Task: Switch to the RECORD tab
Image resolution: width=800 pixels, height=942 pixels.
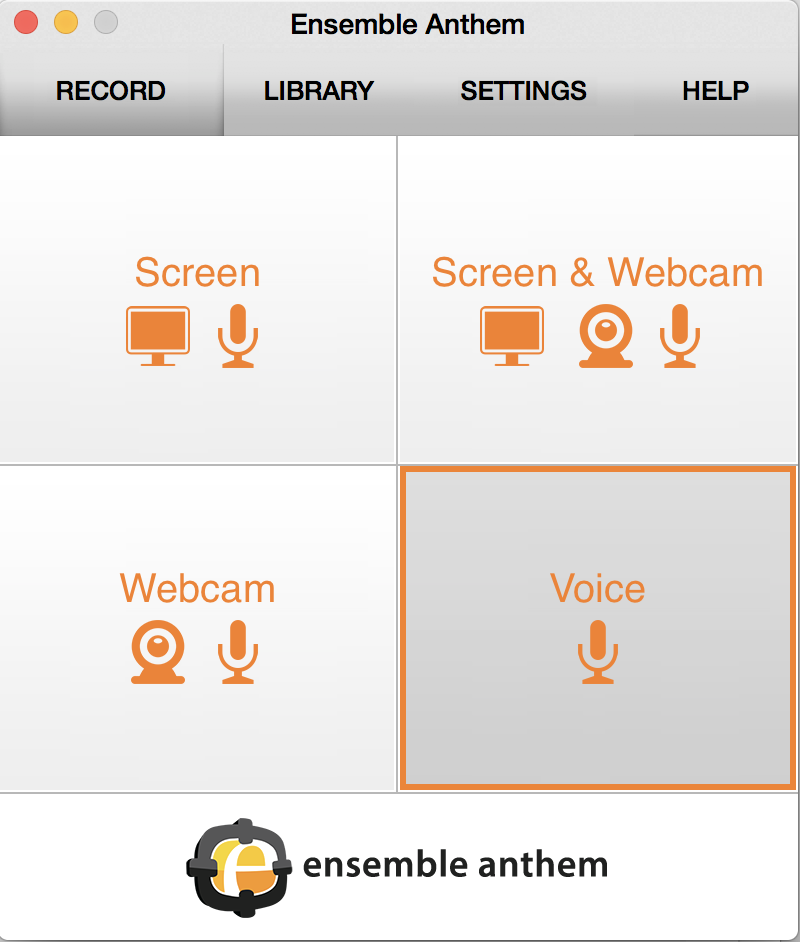Action: click(x=111, y=91)
